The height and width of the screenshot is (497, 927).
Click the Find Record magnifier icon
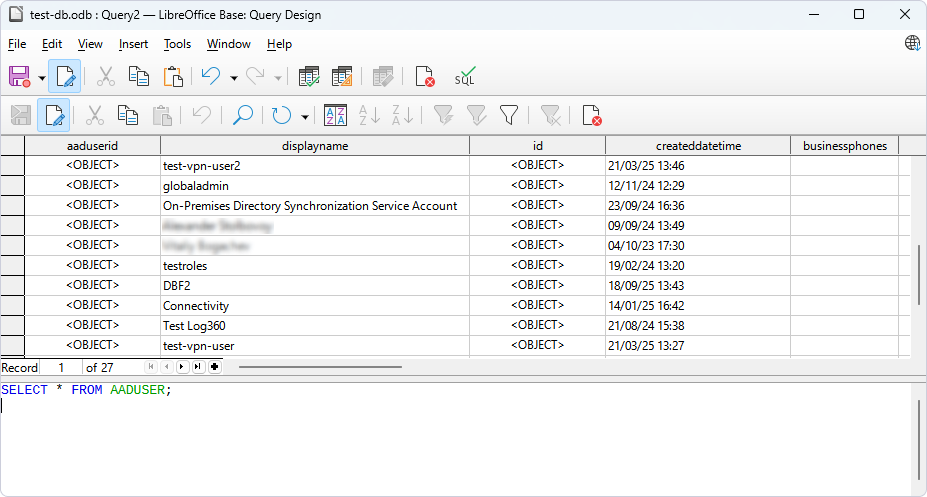242,116
